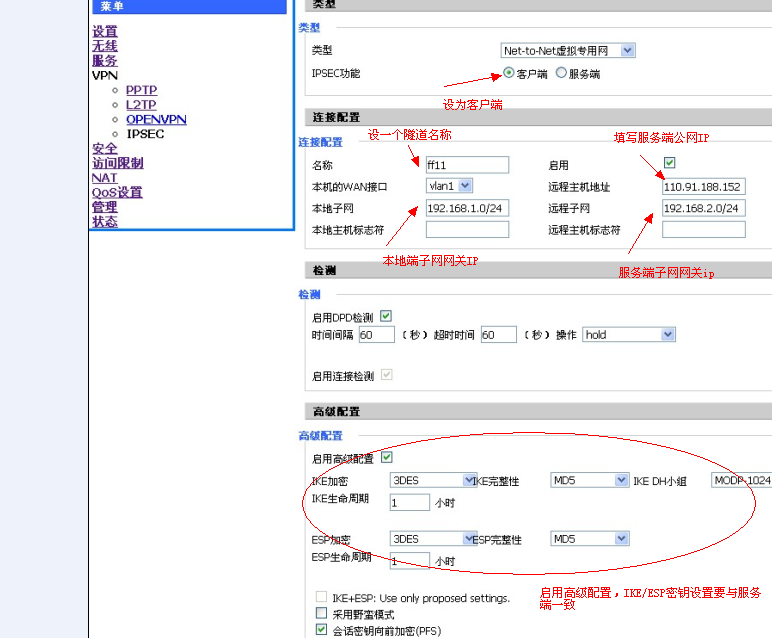Image resolution: width=772 pixels, height=638 pixels.
Task: Select the 客户端 radio button
Action: (x=509, y=73)
